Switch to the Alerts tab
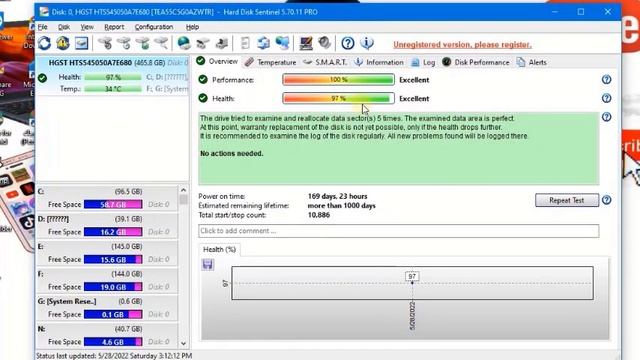The image size is (640, 360). coord(531,62)
